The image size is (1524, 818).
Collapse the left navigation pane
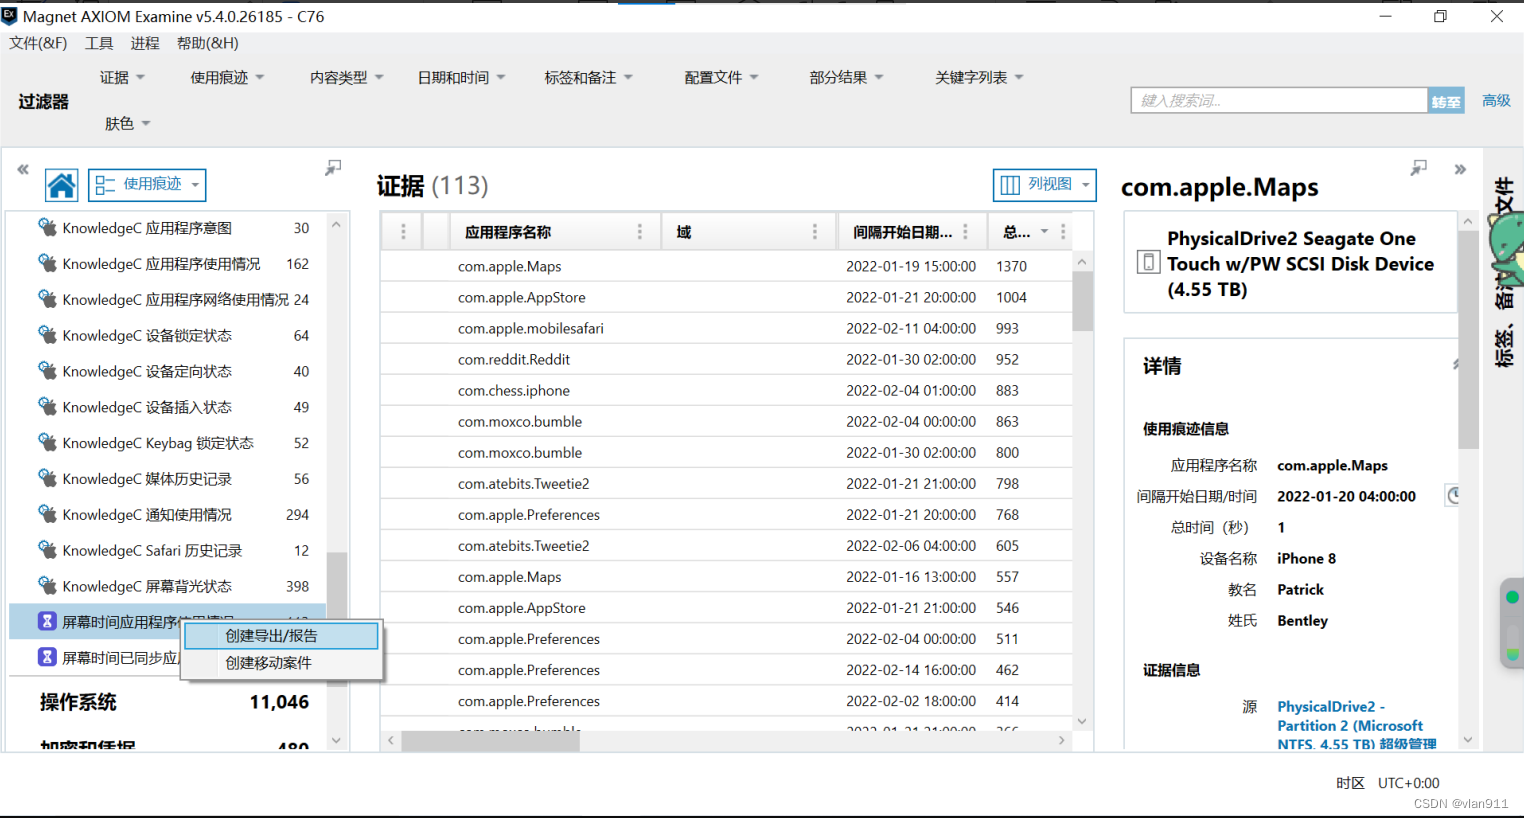(x=23, y=170)
